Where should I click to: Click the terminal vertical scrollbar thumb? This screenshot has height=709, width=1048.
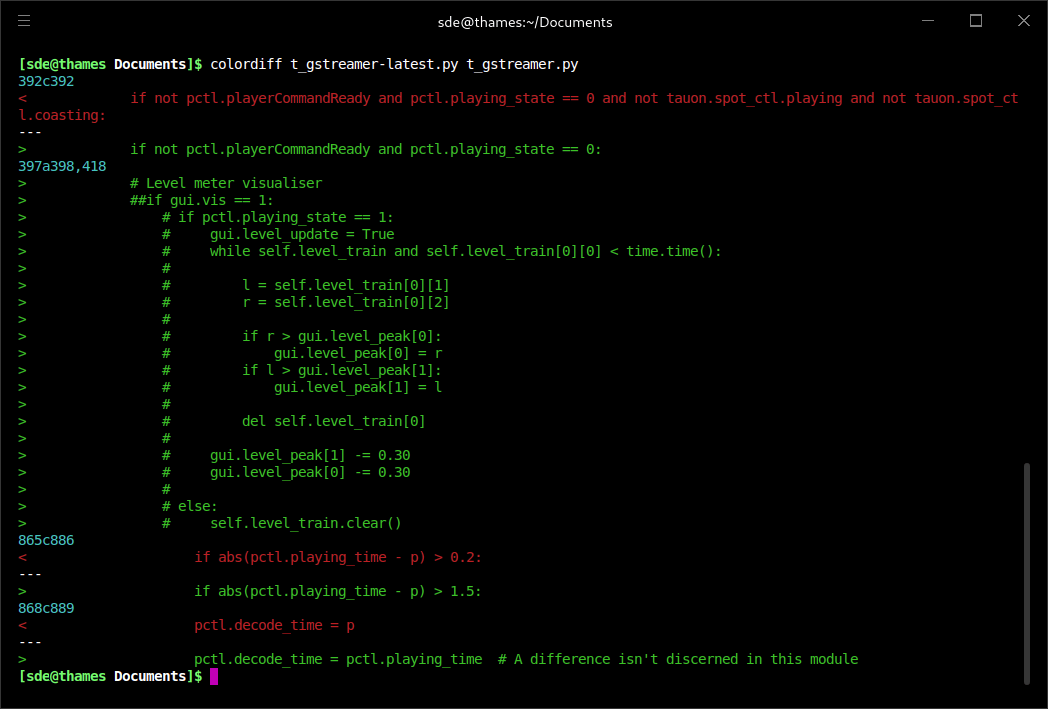click(1027, 573)
